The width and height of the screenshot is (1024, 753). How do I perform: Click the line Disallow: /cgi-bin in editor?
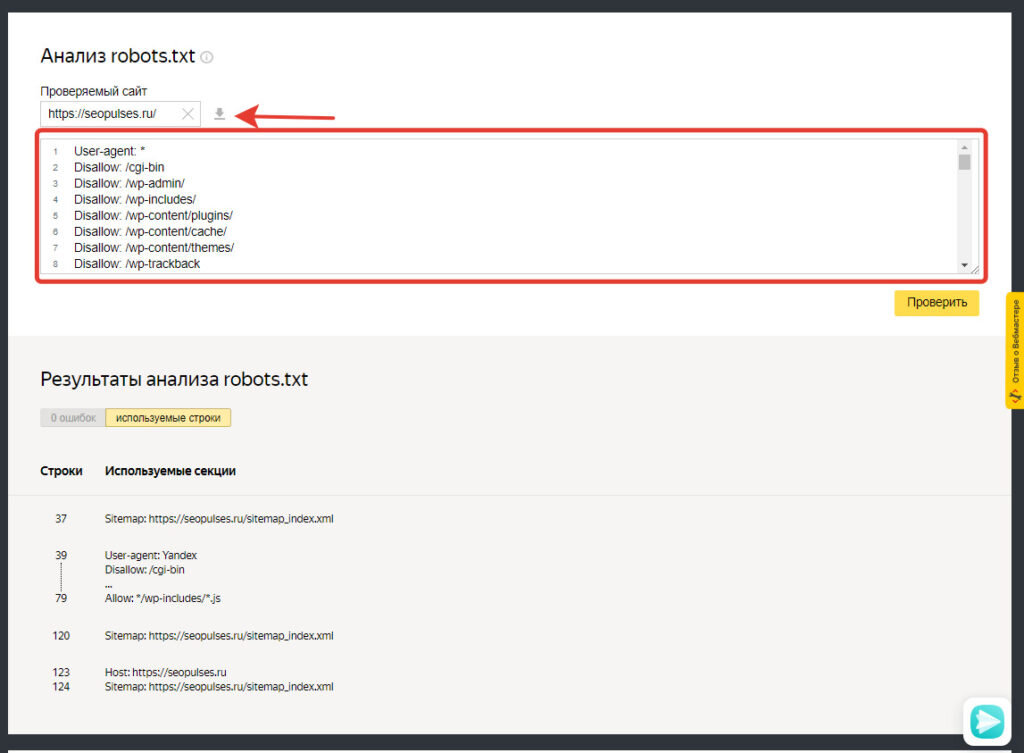tap(119, 167)
